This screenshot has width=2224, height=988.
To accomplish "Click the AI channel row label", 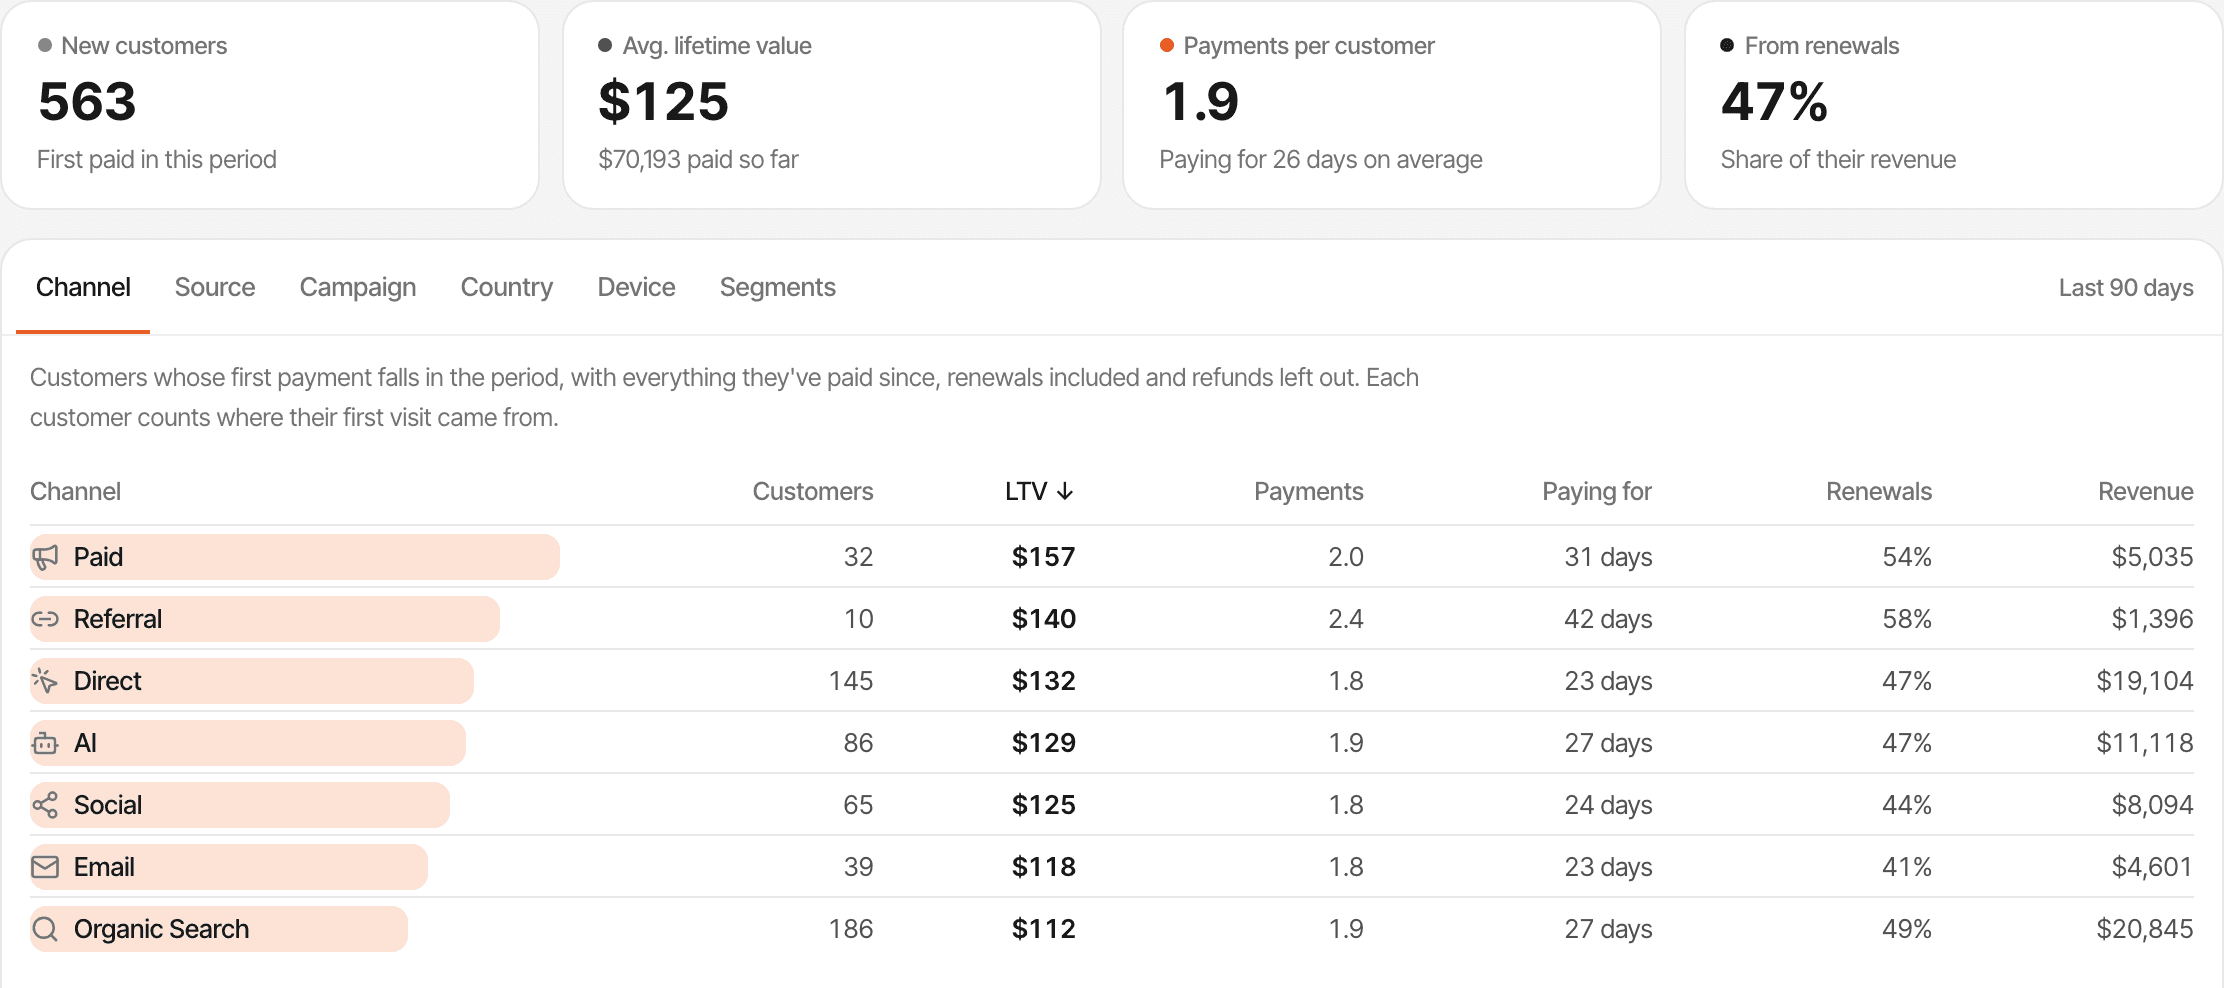I will pyautogui.click(x=85, y=743).
